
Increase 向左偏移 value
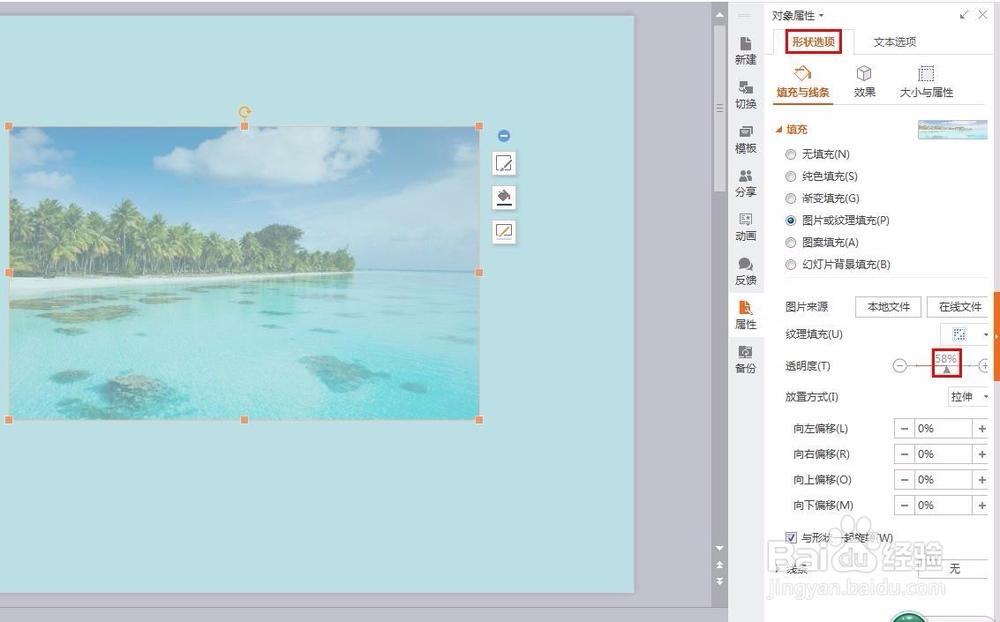coord(982,429)
